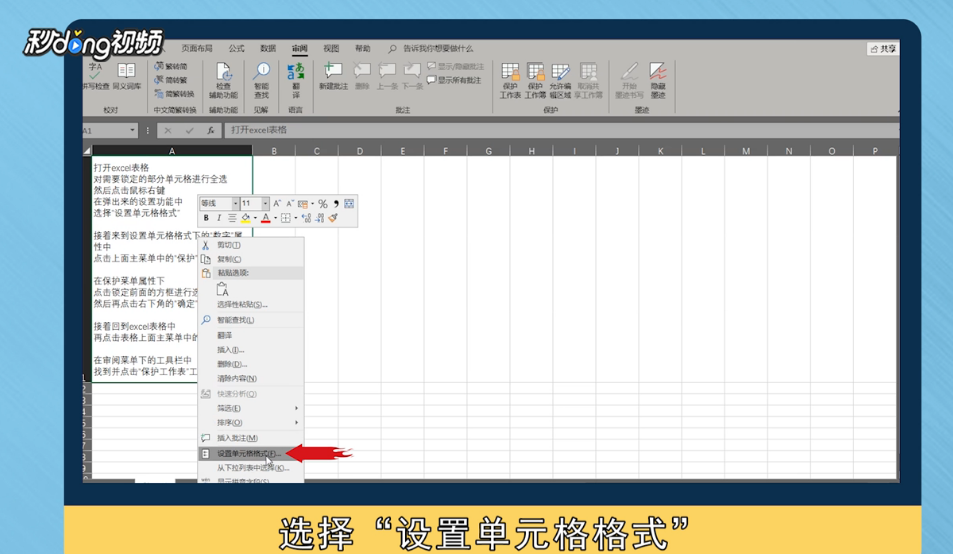Viewport: 953px width, 554px height.
Task: Choose 智能查找(L) from context menu
Action: [x=251, y=320]
